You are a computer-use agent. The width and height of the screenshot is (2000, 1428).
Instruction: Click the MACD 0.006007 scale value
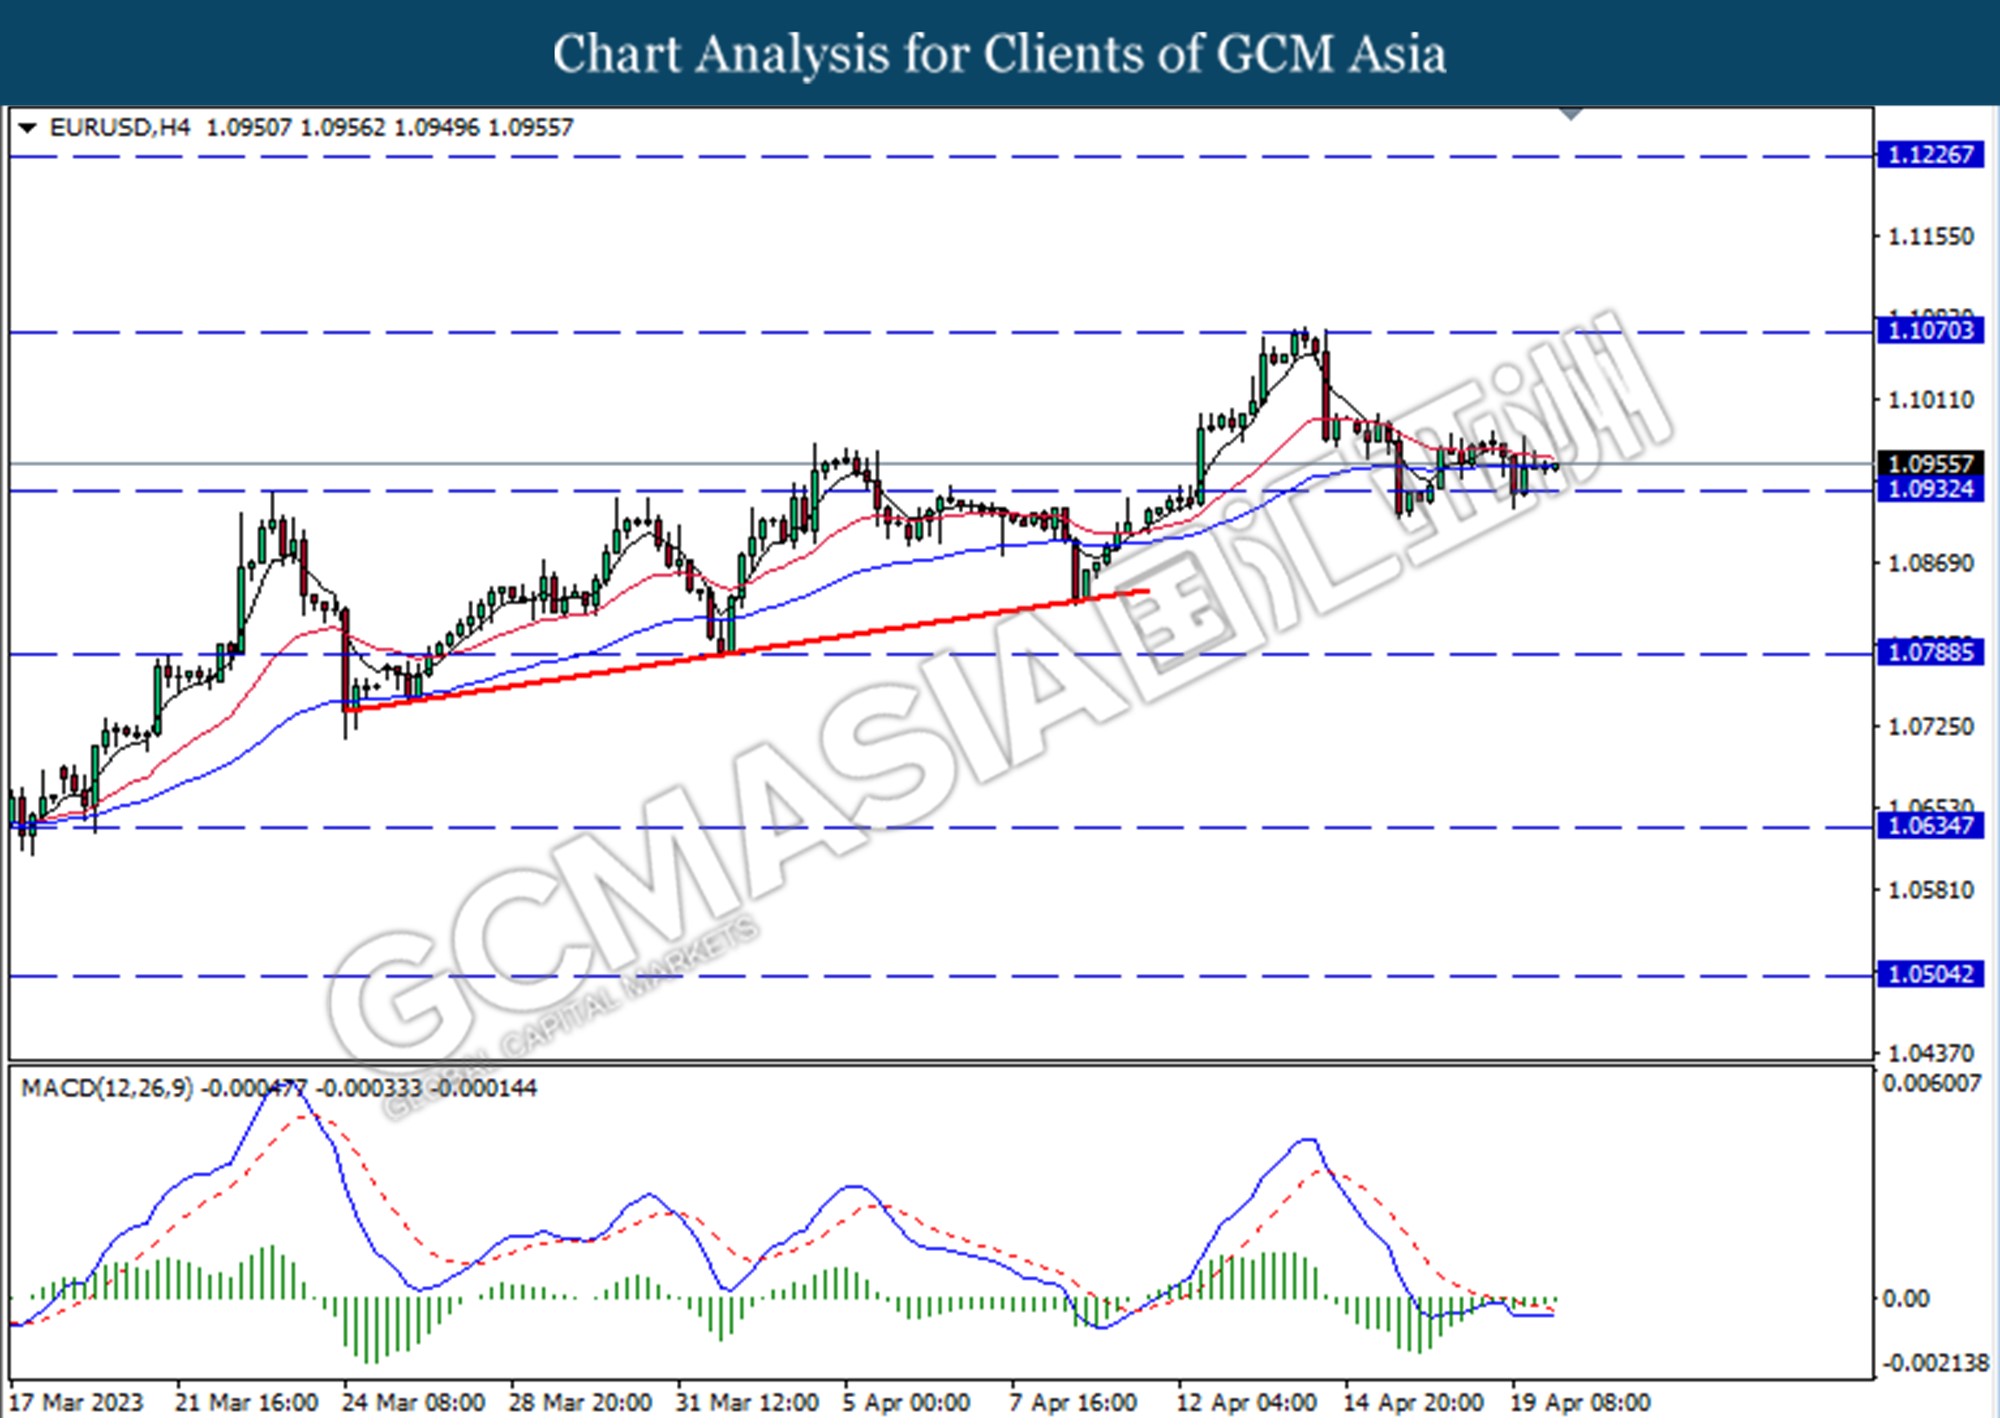pyautogui.click(x=1931, y=1084)
